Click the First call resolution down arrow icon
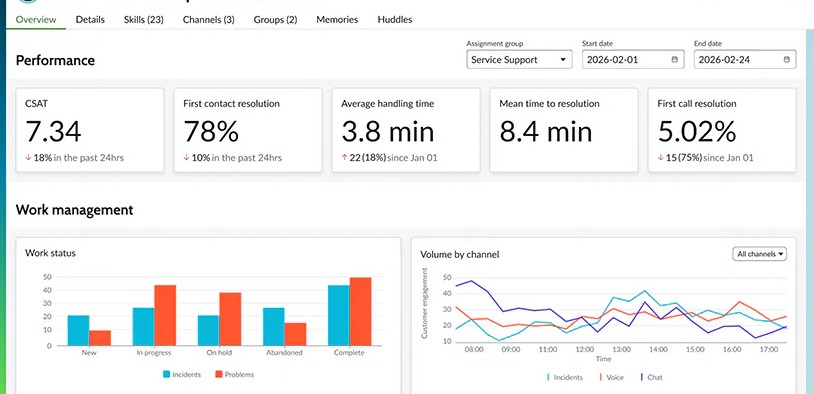 coord(660,158)
